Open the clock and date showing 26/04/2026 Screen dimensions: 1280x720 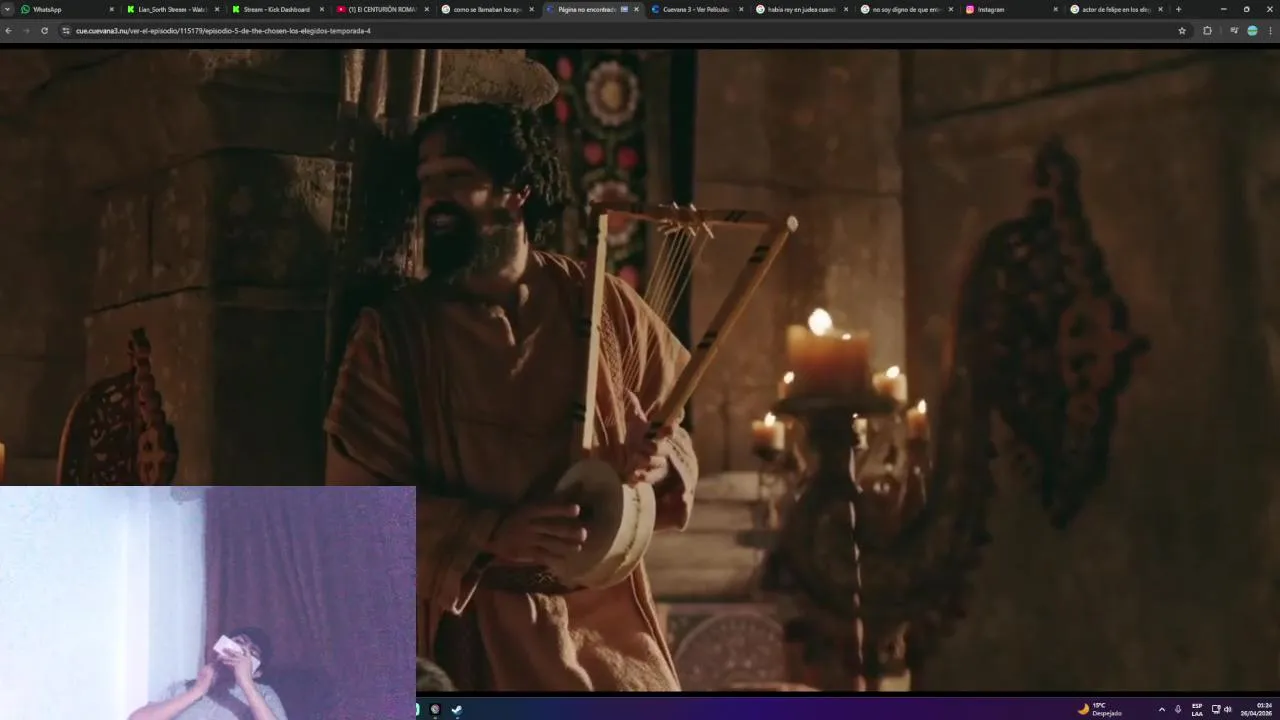point(1257,709)
